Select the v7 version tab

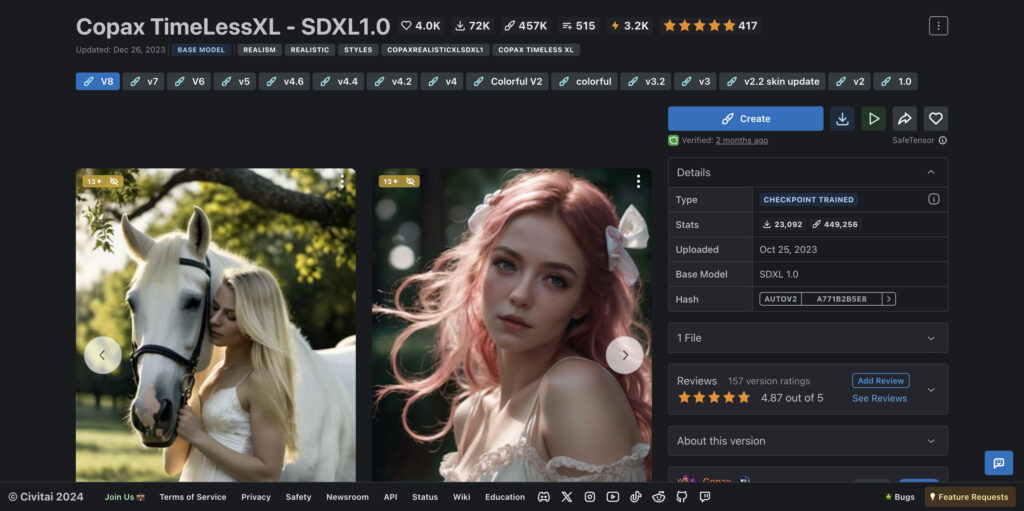click(x=143, y=82)
